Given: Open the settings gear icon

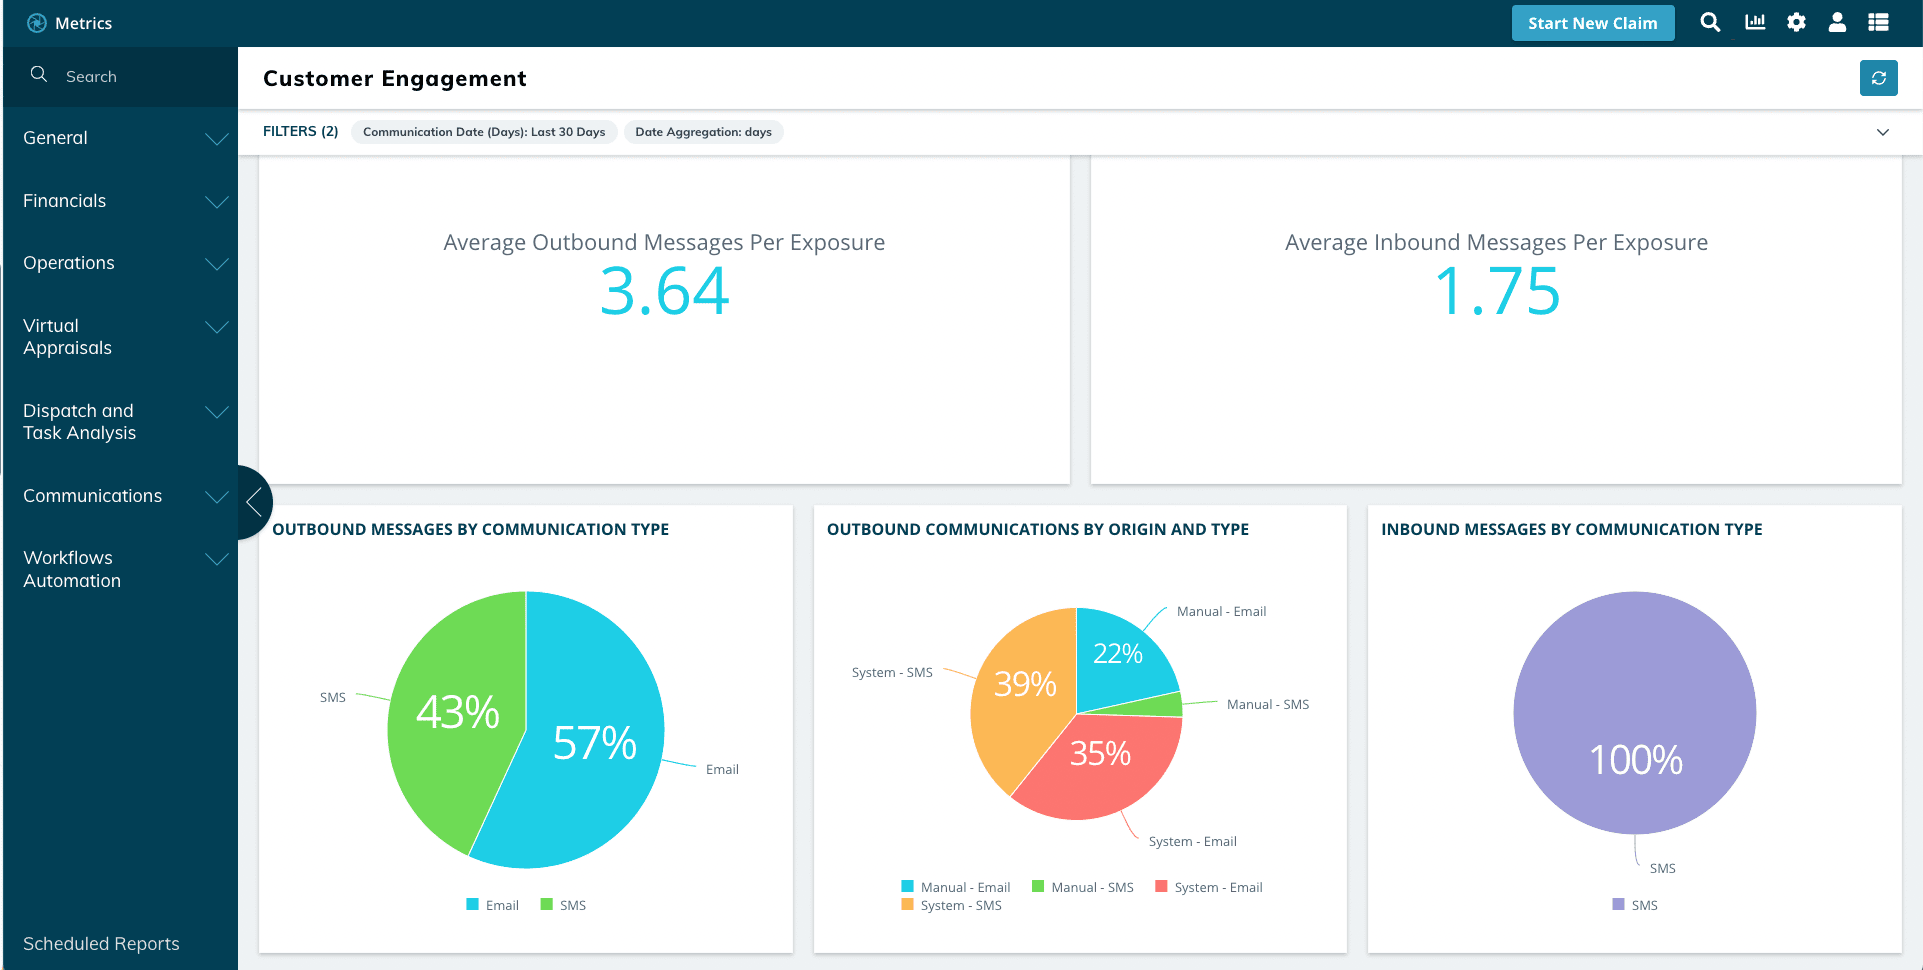Looking at the screenshot, I should tap(1796, 22).
